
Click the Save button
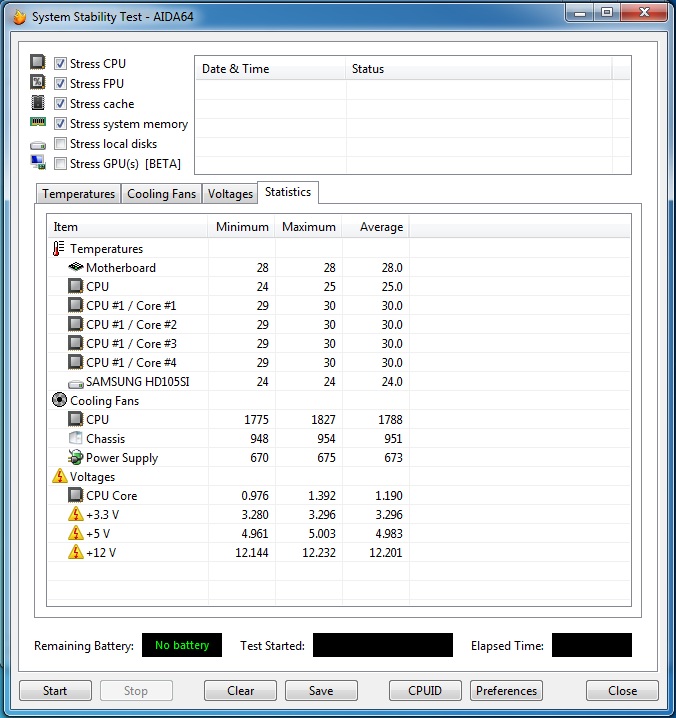click(x=321, y=691)
